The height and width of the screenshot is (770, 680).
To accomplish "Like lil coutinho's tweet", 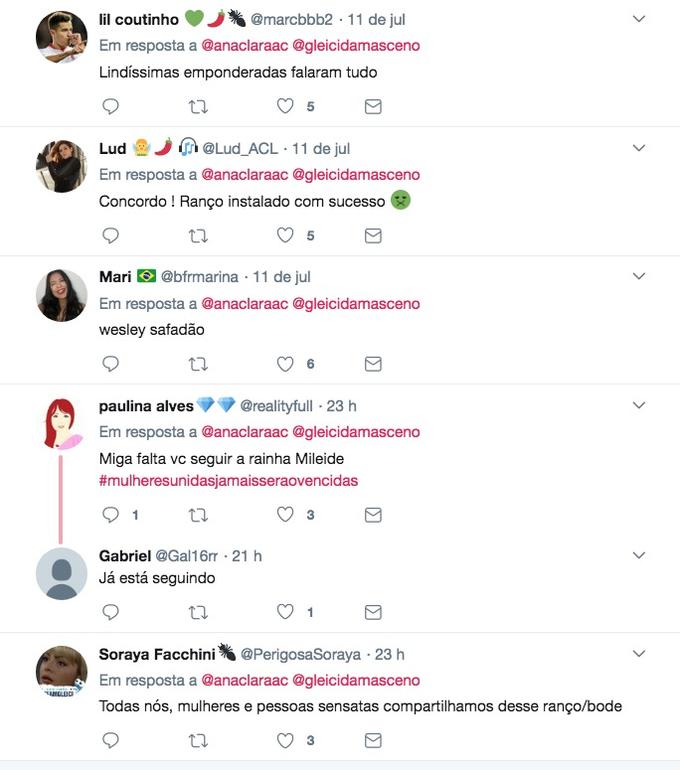I will click(x=286, y=106).
